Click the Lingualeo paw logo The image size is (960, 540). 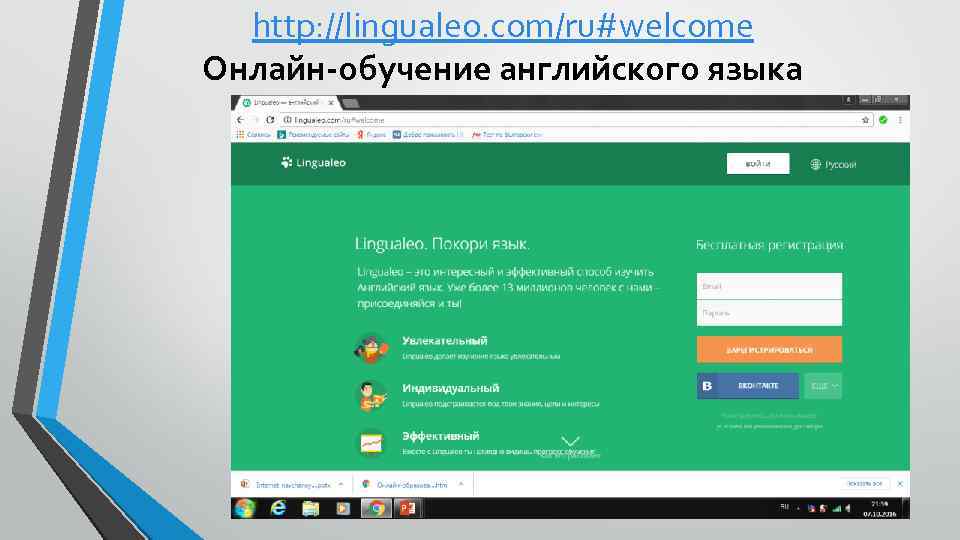[286, 162]
